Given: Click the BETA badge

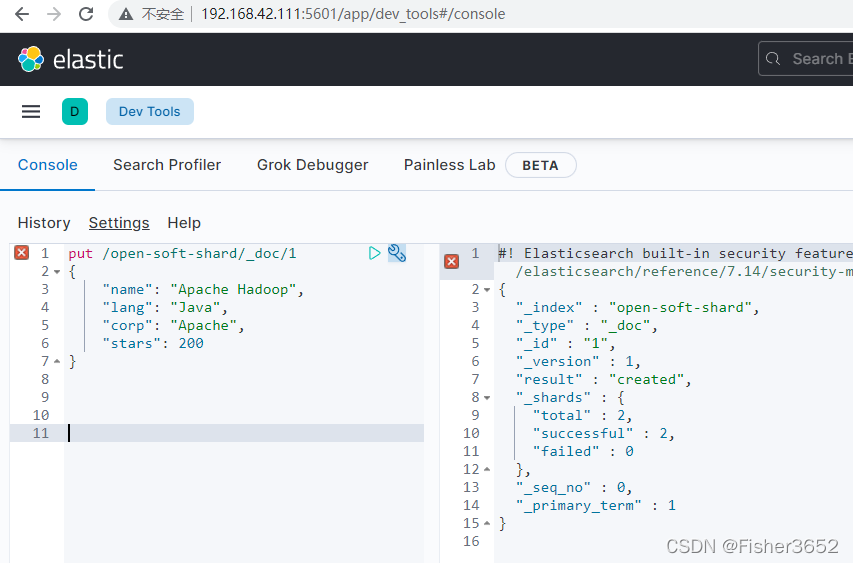Looking at the screenshot, I should click(x=541, y=165).
